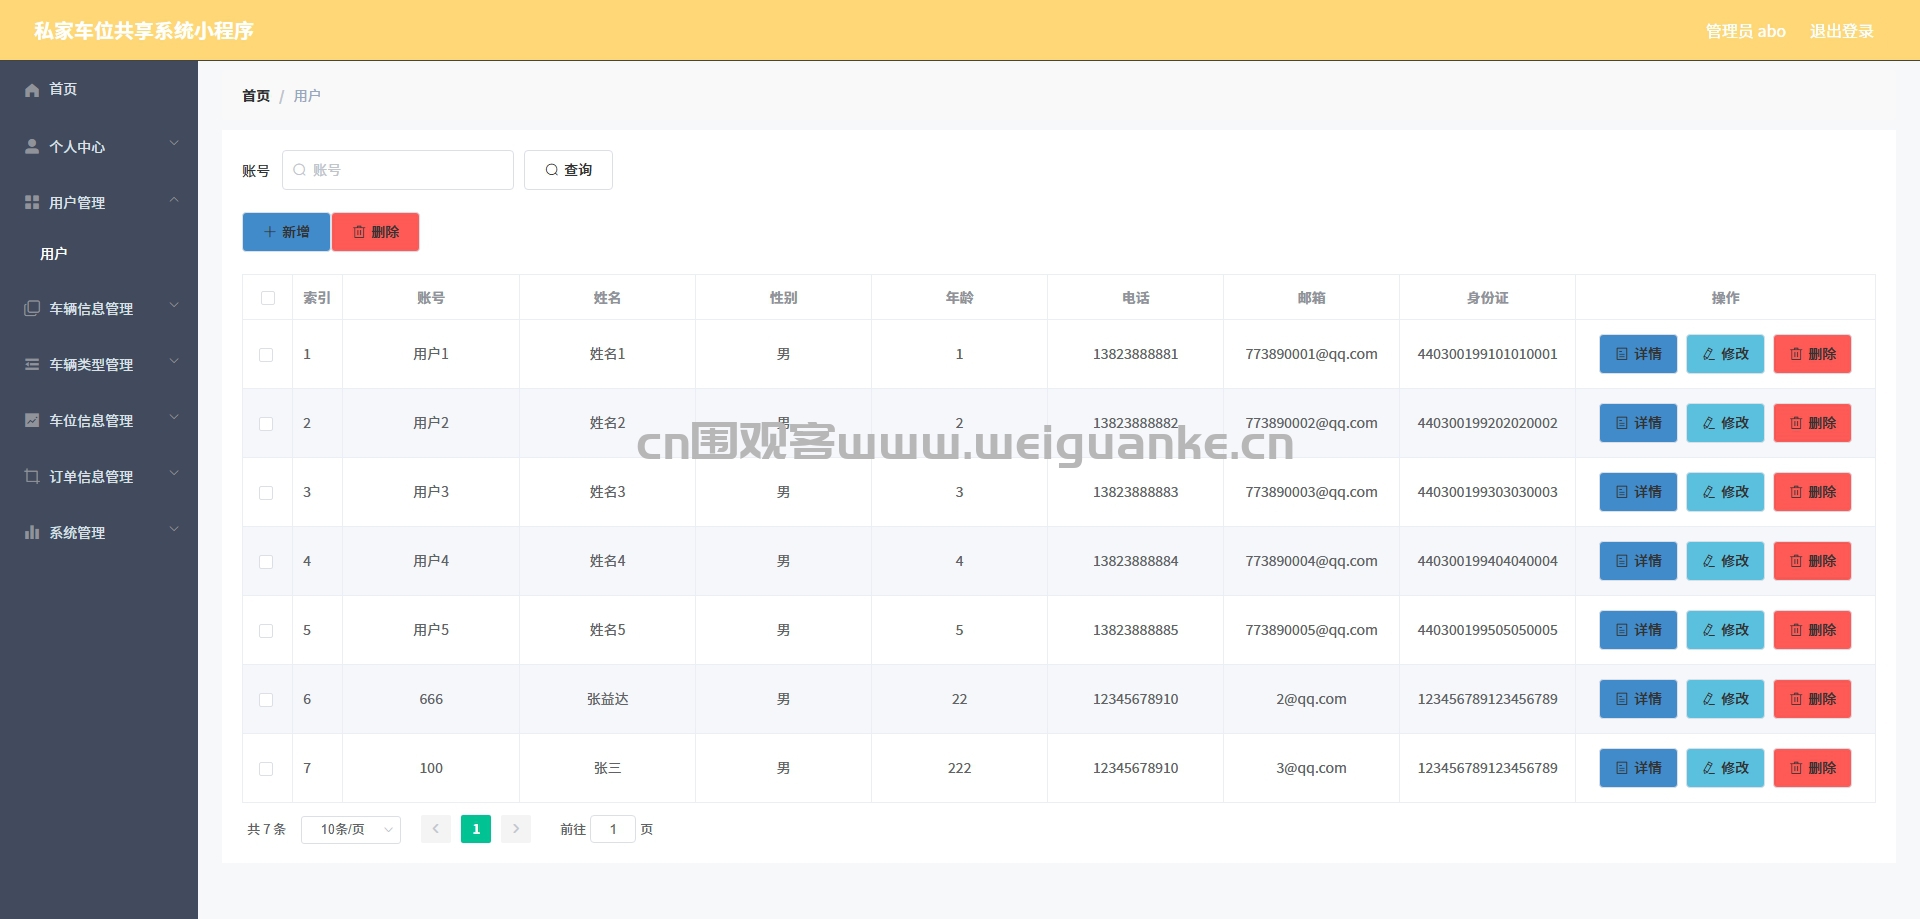Expand the 订单信息管理 chevron
The image size is (1920, 919).
pyautogui.click(x=174, y=474)
